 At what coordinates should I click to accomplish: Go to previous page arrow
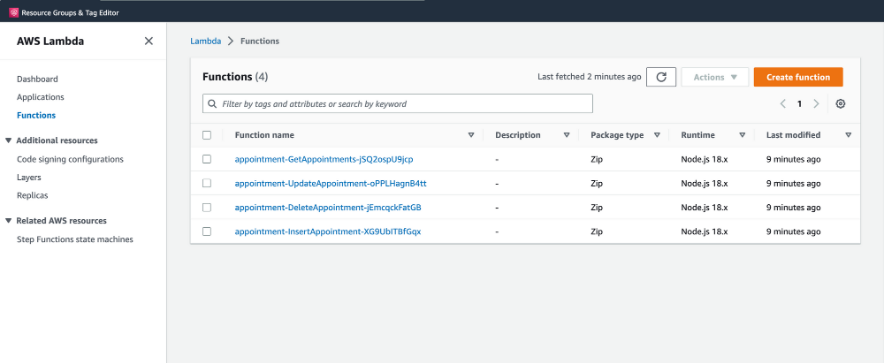[x=783, y=104]
